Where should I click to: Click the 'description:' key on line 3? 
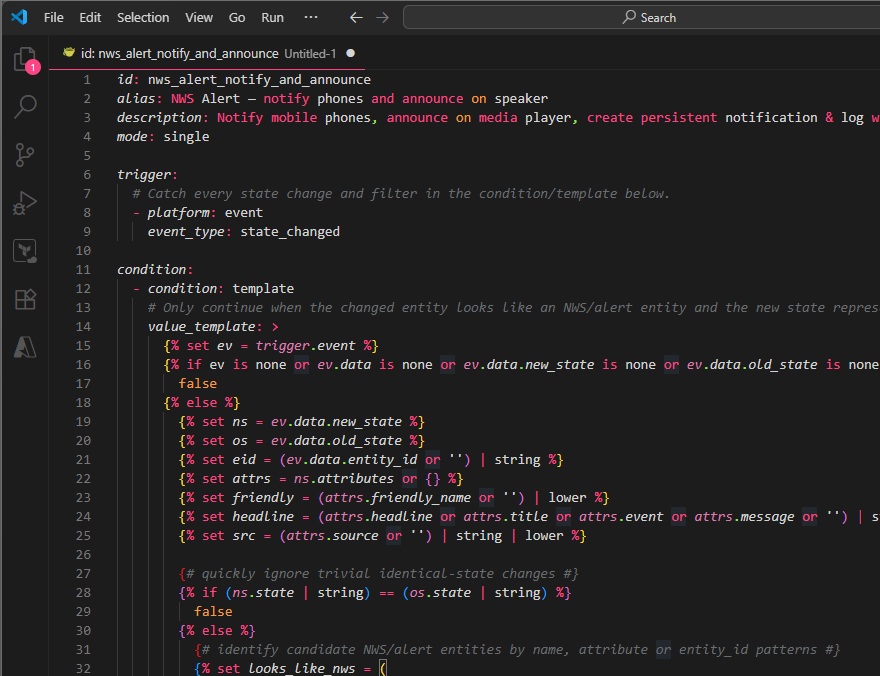click(163, 118)
